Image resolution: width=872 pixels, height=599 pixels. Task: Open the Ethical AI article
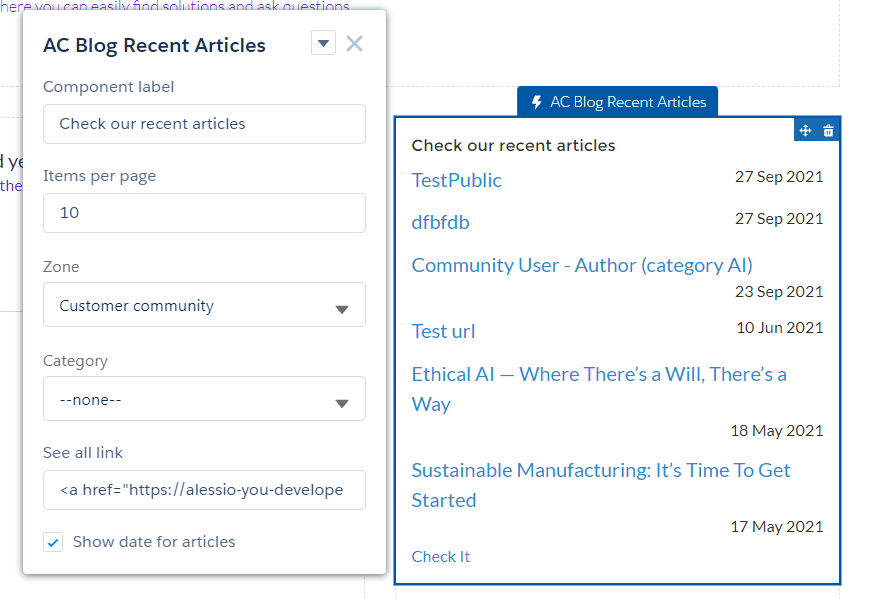click(598, 375)
